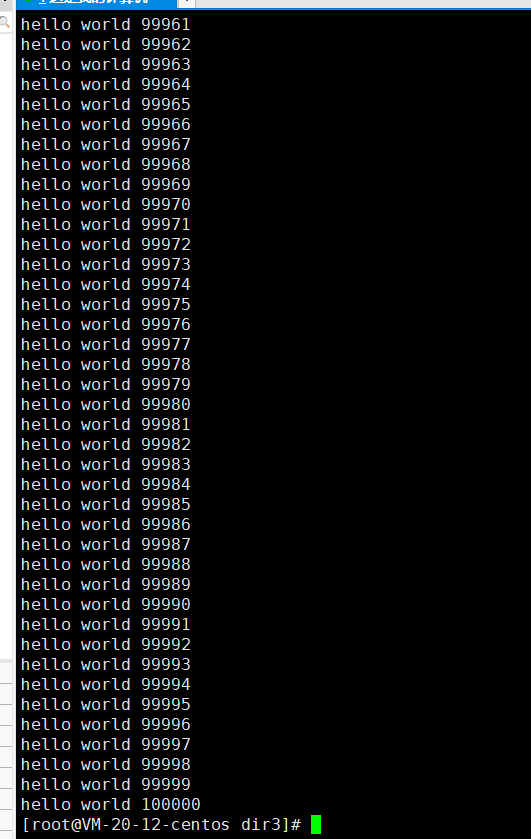
Task: Click the green terminal cursor block
Action: tap(316, 824)
